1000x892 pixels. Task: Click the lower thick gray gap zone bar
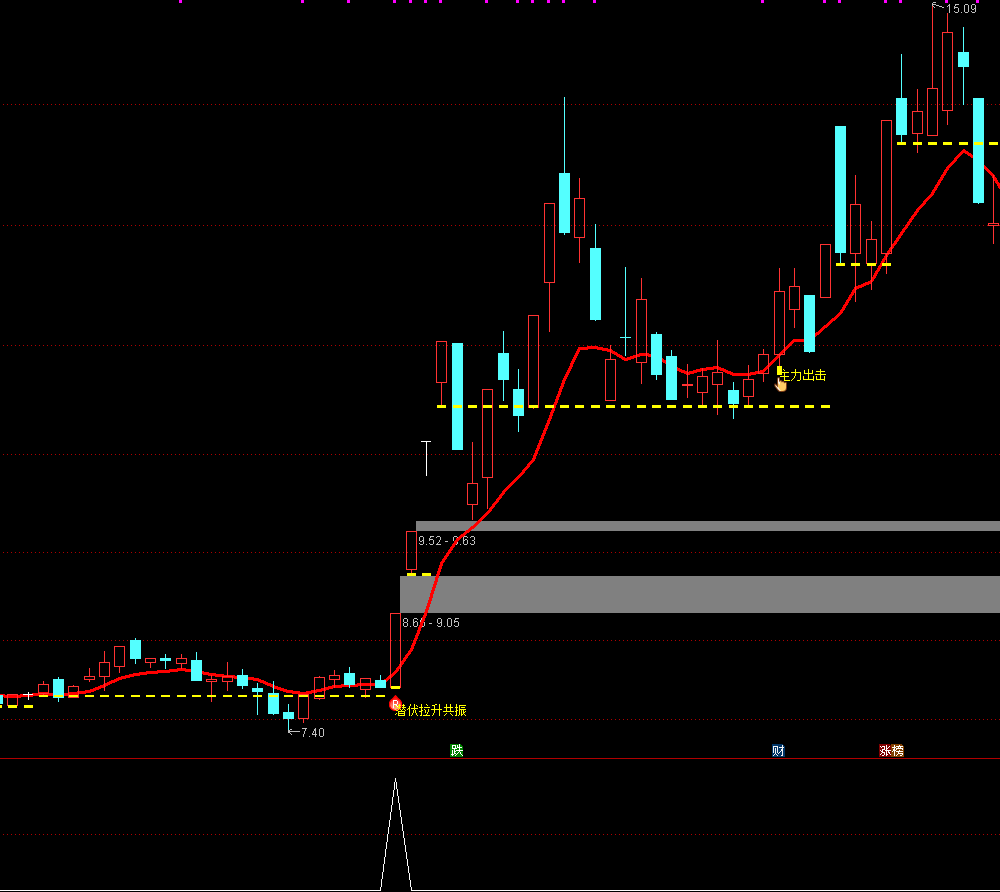pos(700,594)
